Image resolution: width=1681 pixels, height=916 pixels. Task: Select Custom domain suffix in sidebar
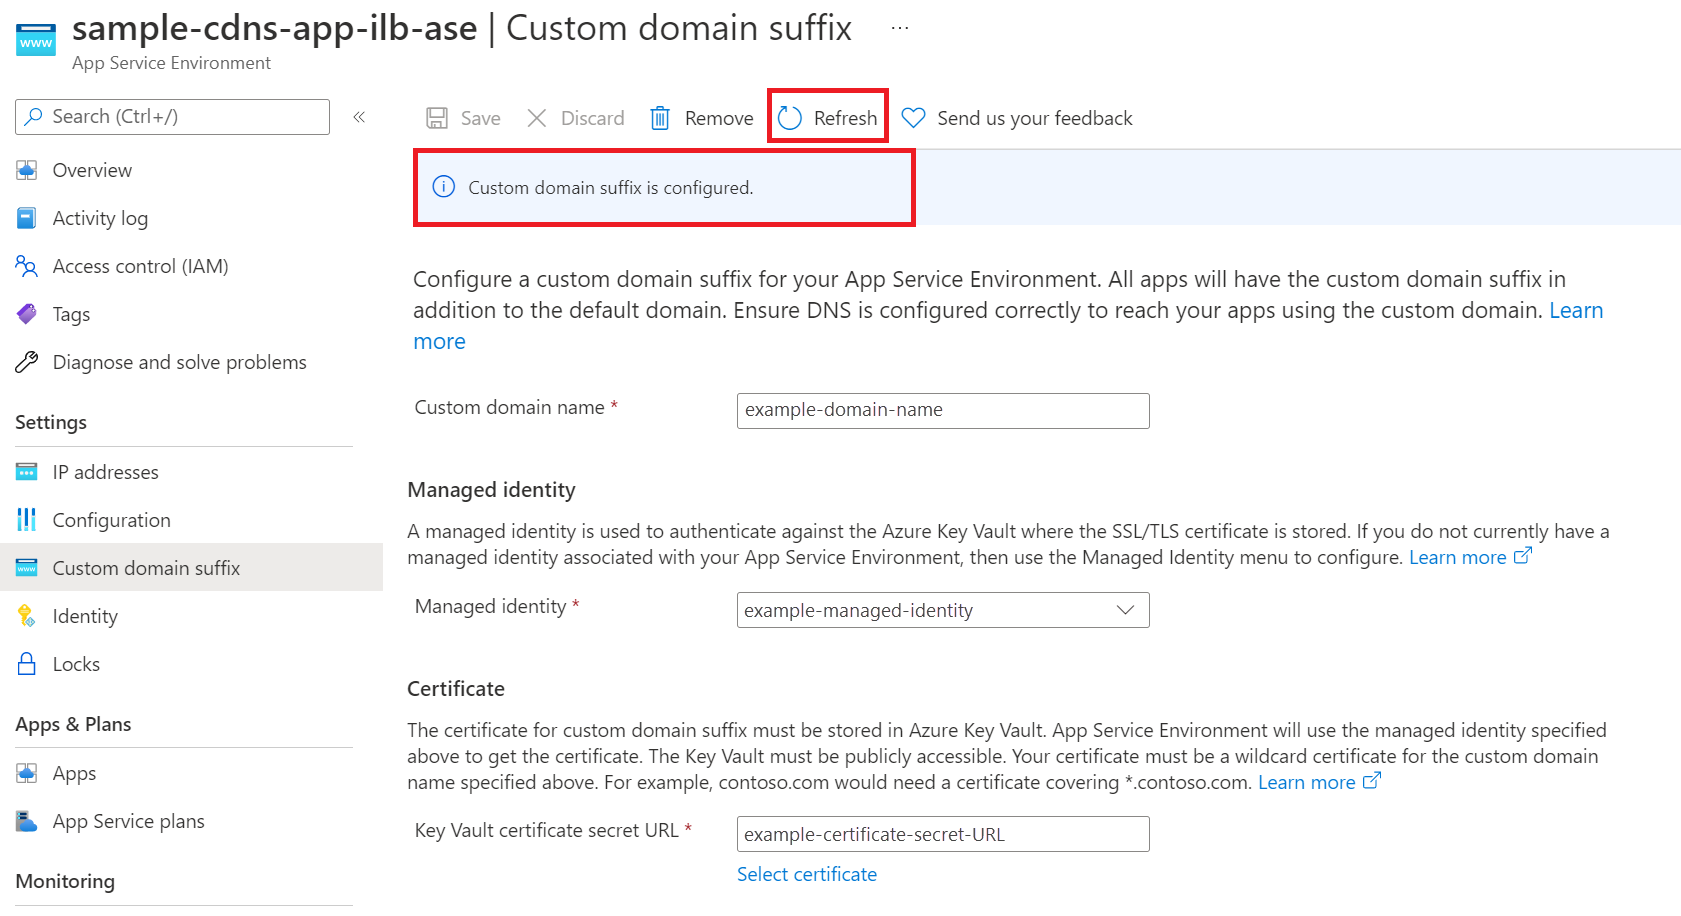coord(147,568)
